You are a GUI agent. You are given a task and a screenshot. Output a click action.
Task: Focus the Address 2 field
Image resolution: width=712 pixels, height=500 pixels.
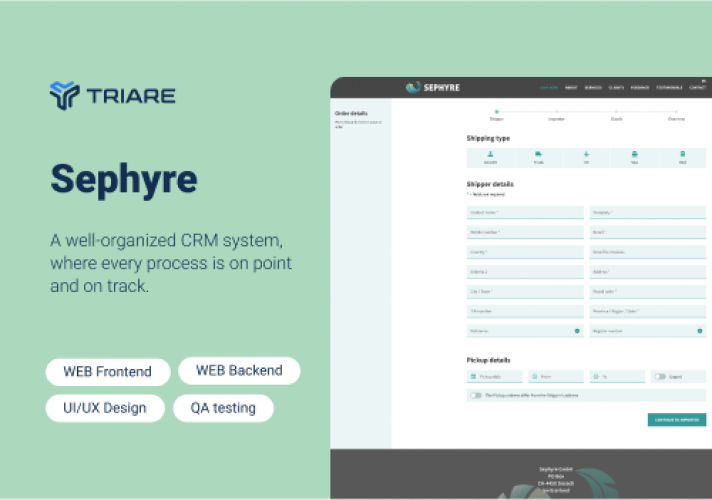[525, 272]
